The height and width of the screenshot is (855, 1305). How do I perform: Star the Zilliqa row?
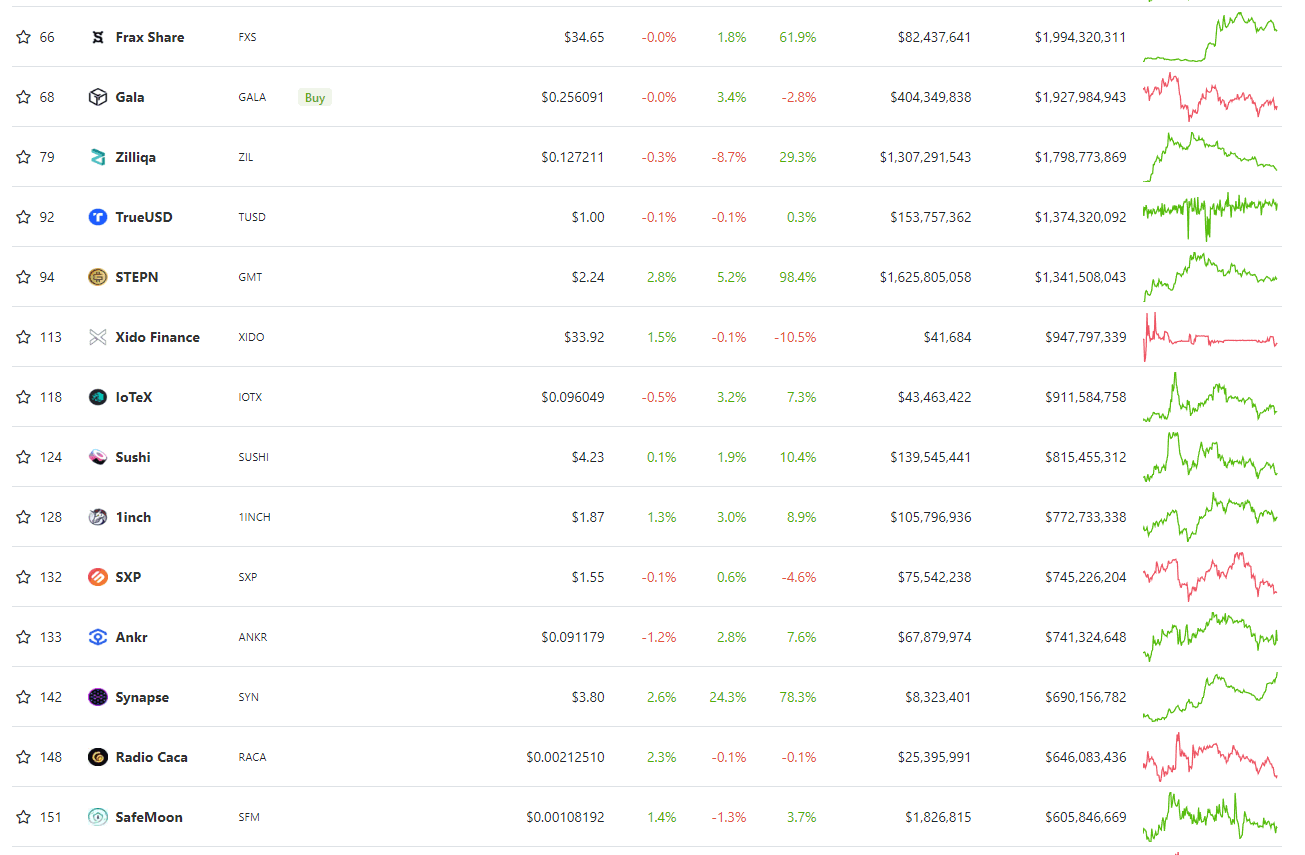point(23,157)
